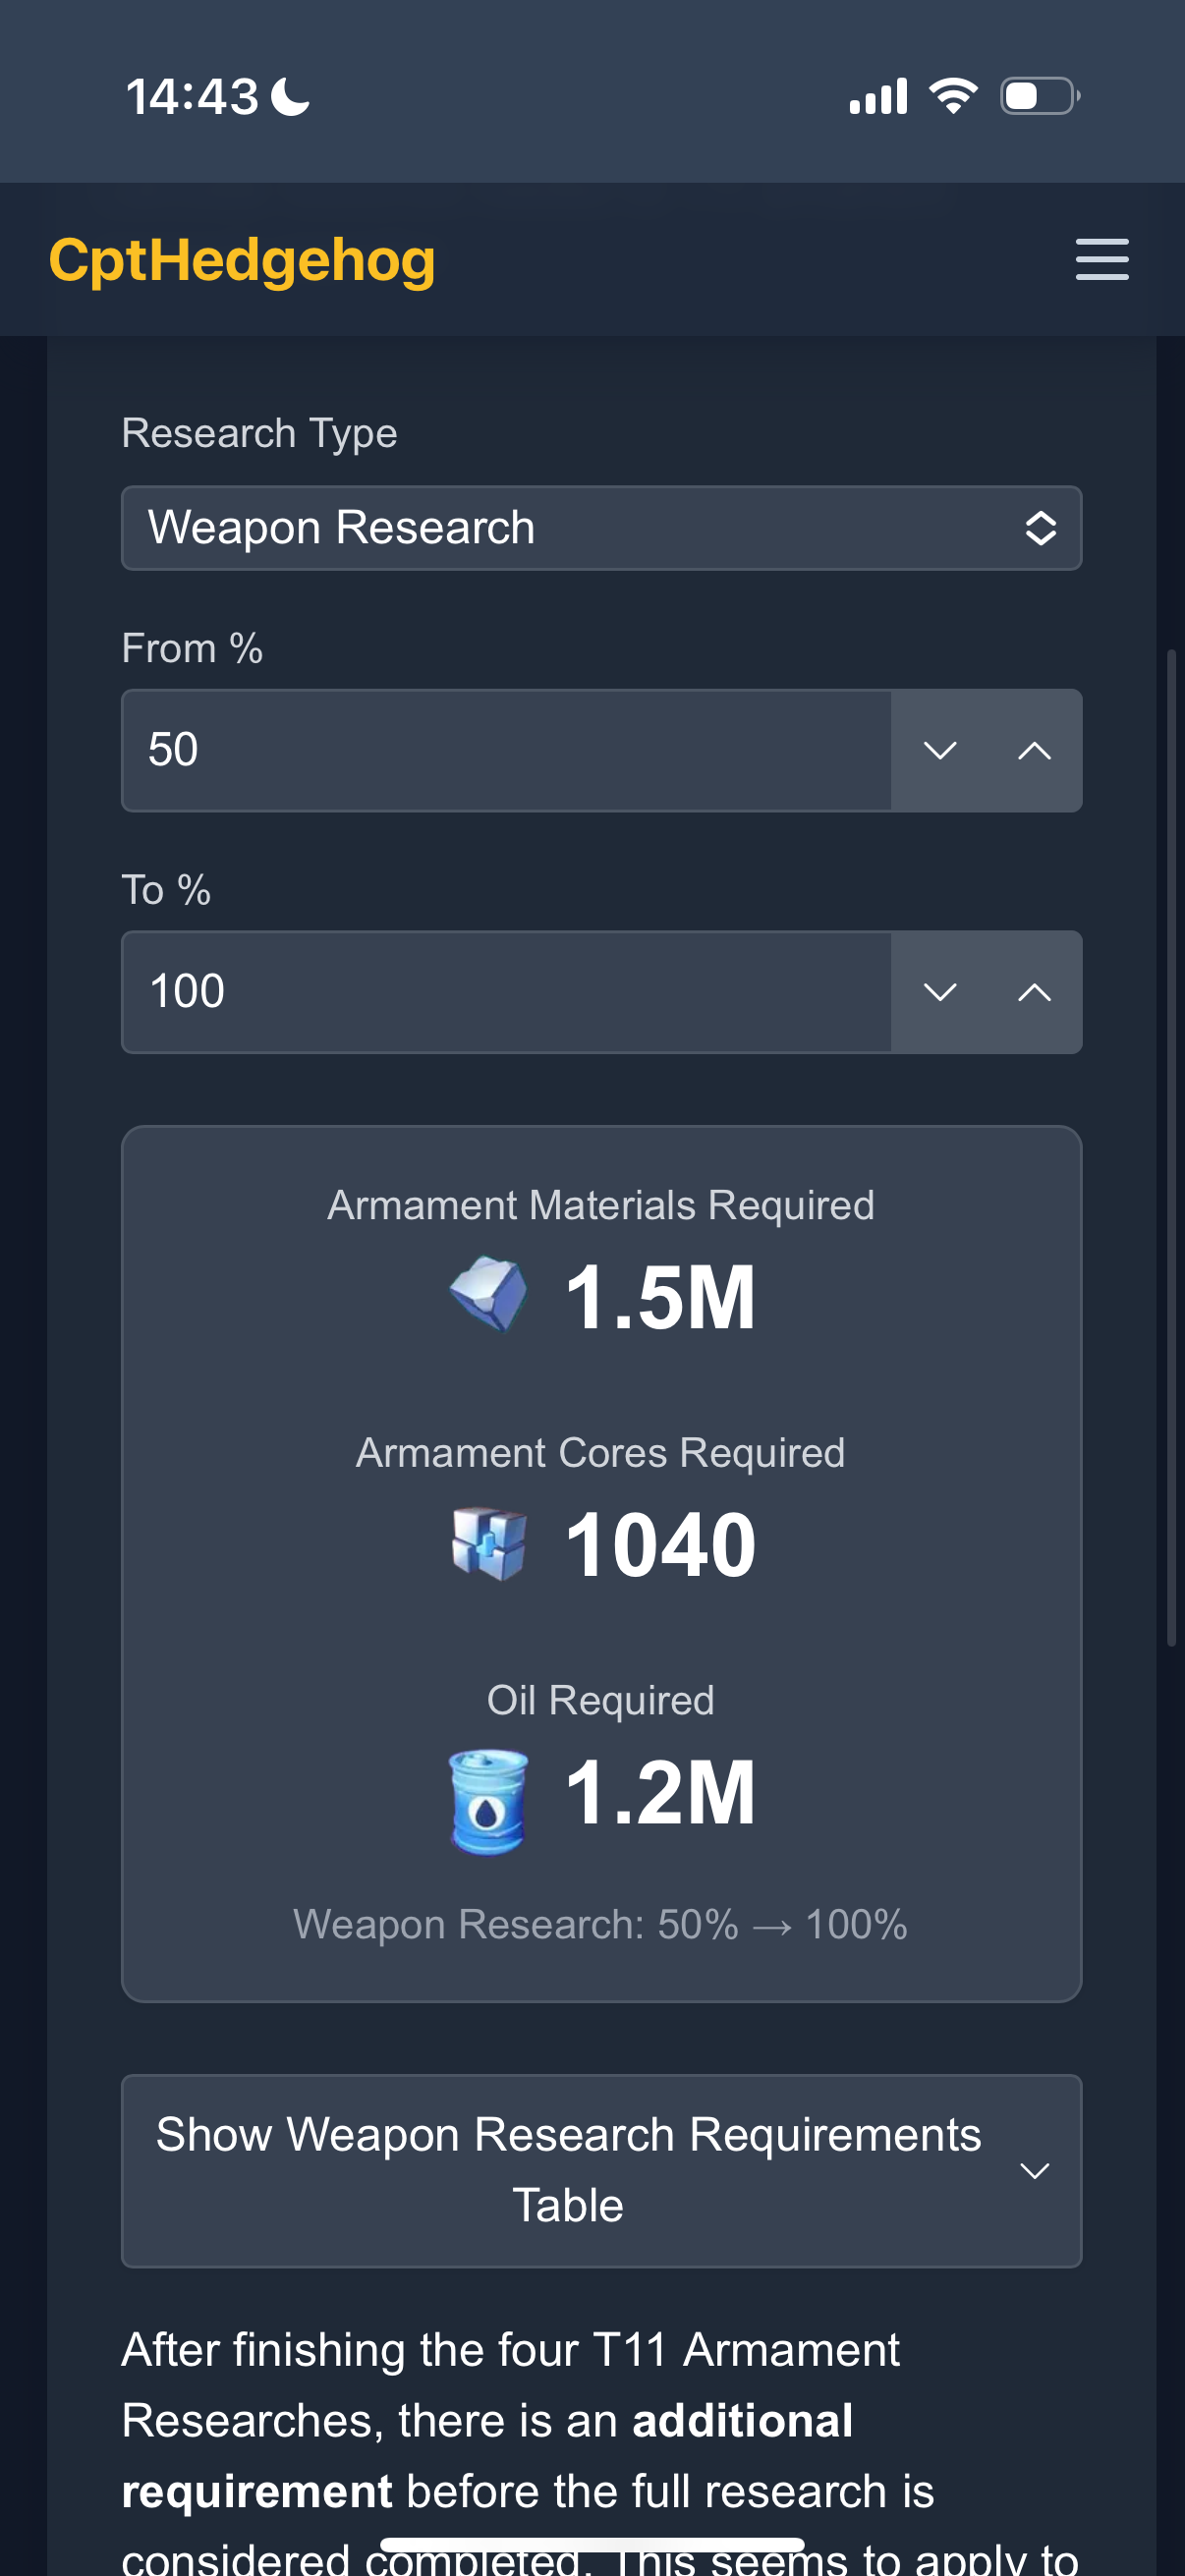Focus the From % input field
This screenshot has height=2576, width=1185.
pyautogui.click(x=506, y=750)
